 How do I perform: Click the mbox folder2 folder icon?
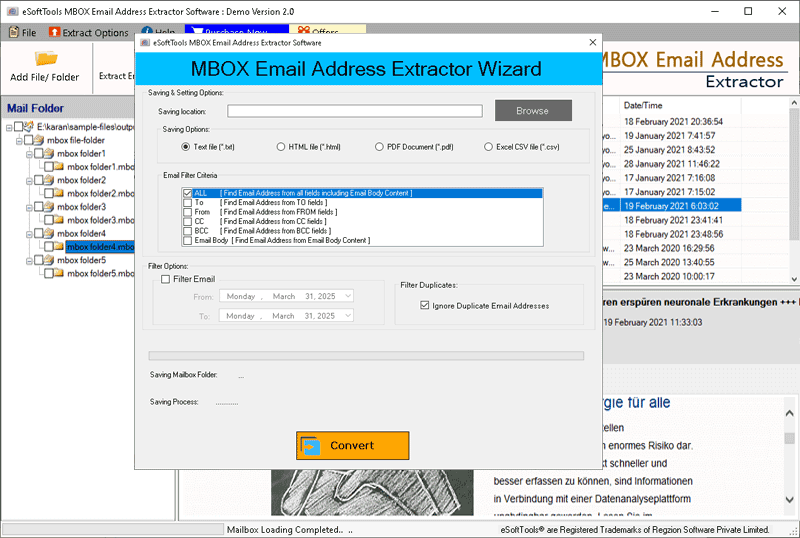point(49,180)
